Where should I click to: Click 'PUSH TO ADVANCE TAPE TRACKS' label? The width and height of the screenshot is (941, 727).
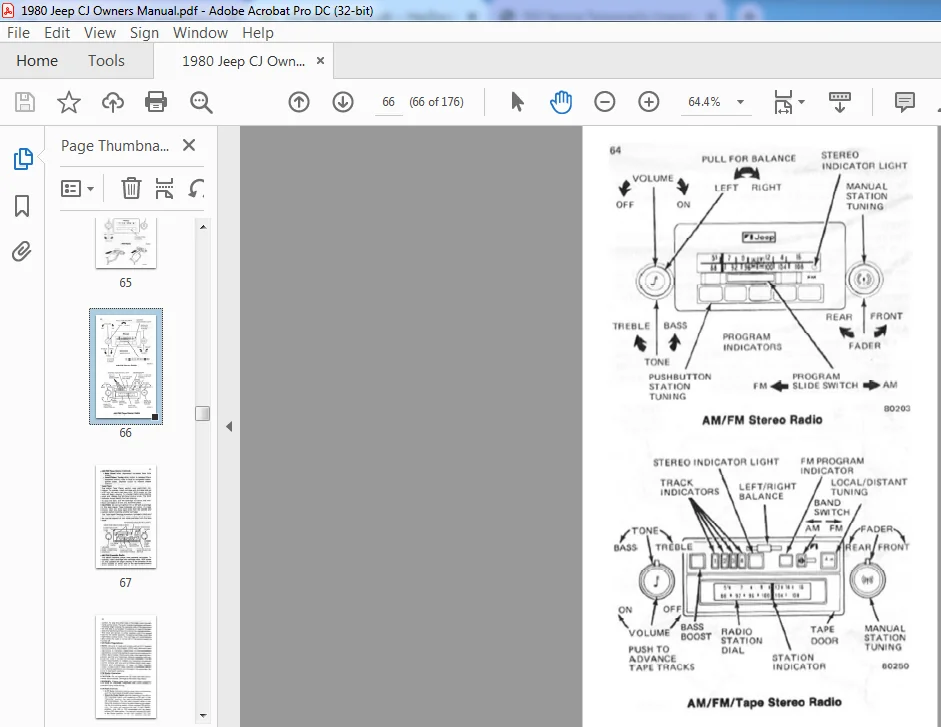[x=661, y=659]
